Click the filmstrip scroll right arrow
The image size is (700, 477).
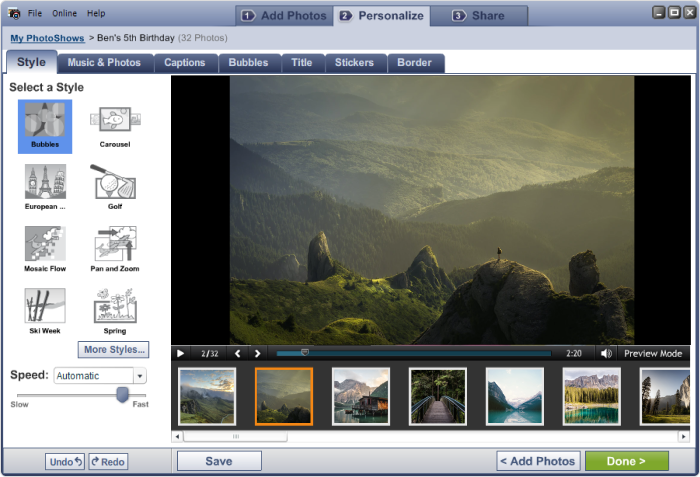point(683,436)
